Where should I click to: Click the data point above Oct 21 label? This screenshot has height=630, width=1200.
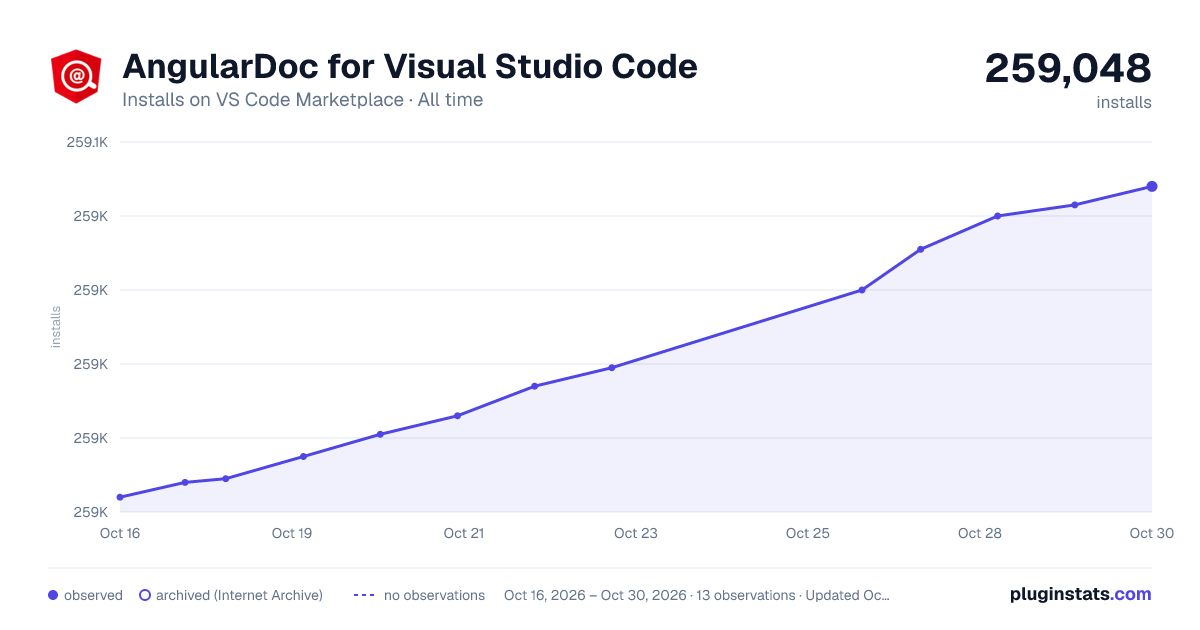pos(457,416)
